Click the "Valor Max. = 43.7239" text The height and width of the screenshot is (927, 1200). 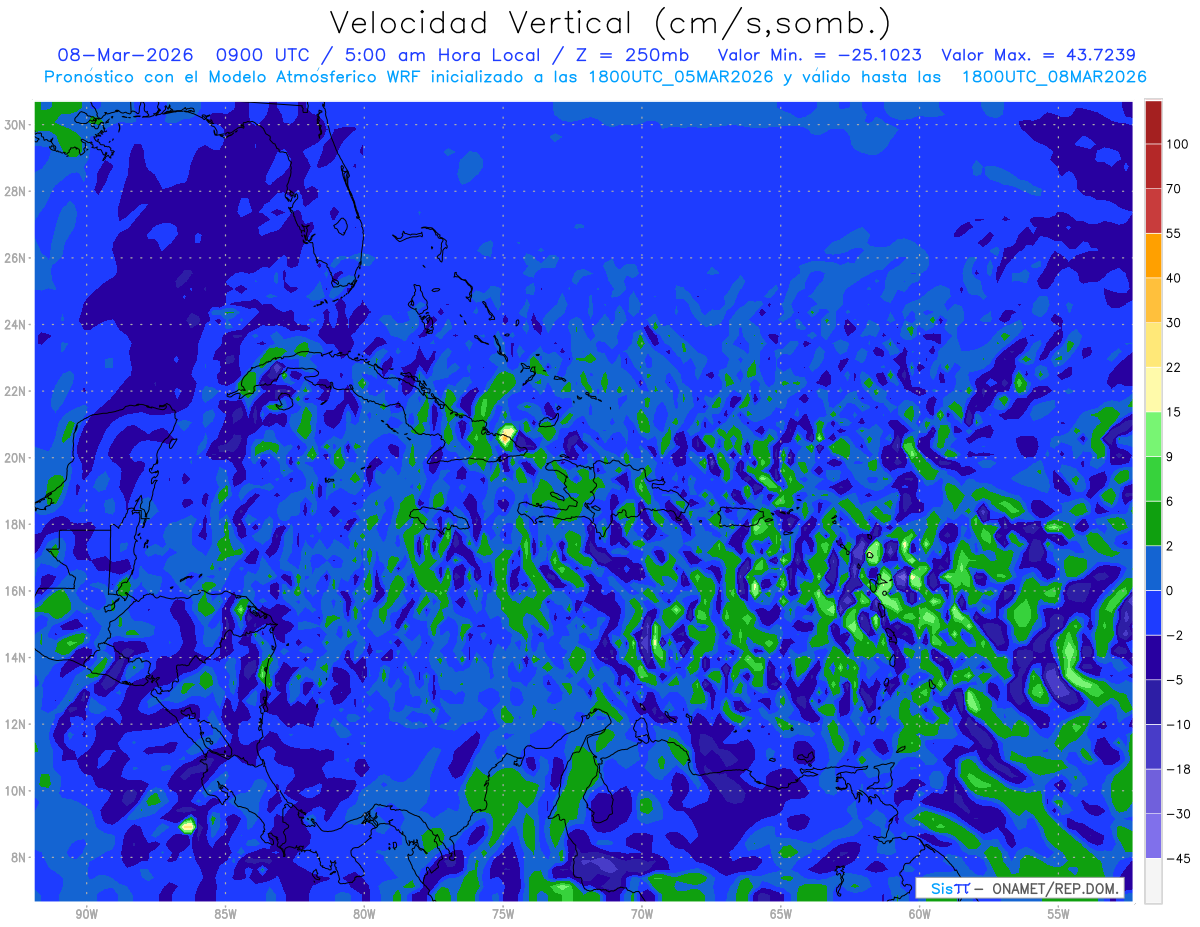1038,55
